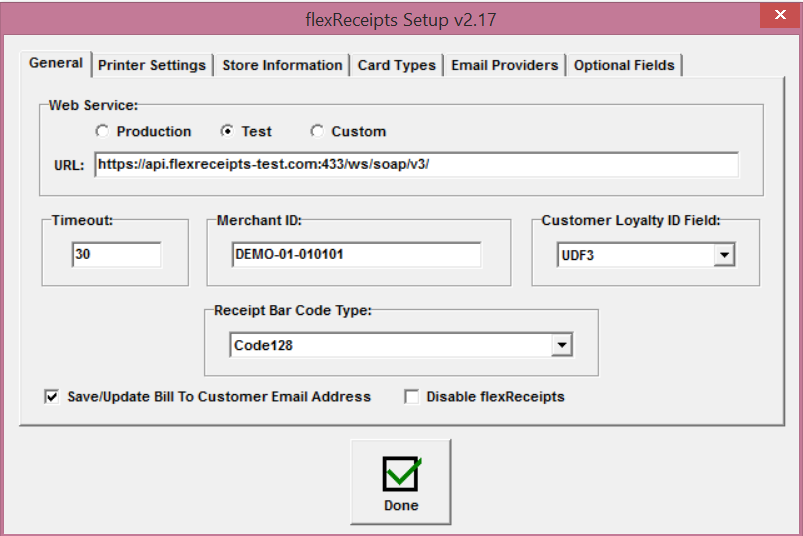Open the Printer Settings tab
Screen dimensions: 803x536
click(152, 66)
